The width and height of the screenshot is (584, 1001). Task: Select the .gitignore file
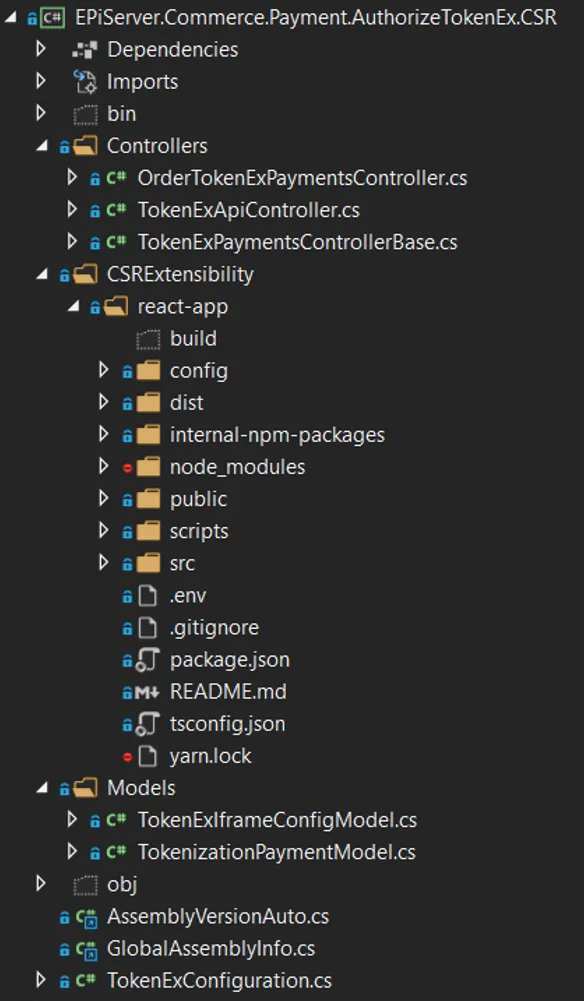coord(214,628)
